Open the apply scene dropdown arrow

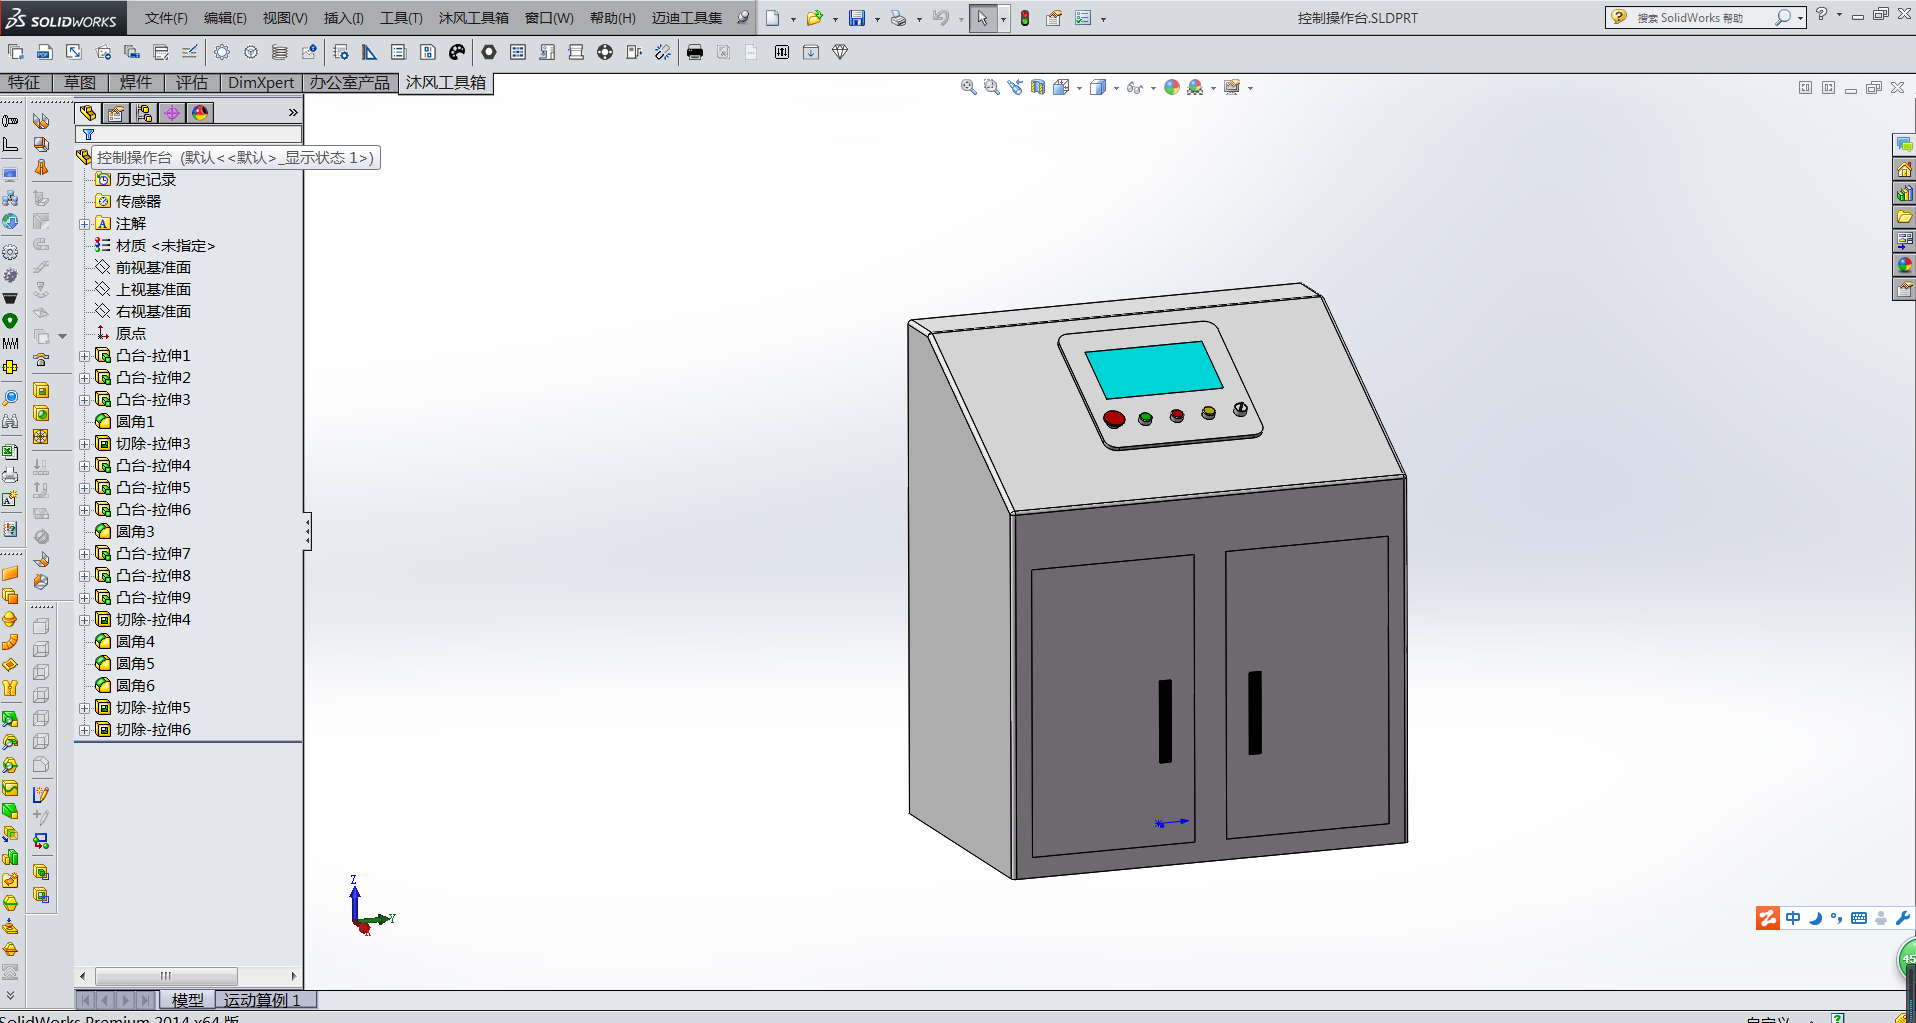pos(1213,88)
